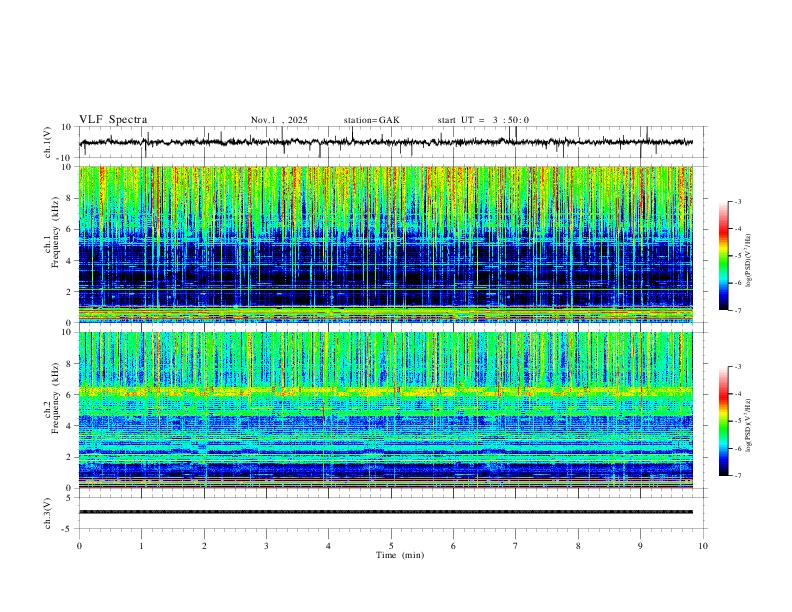Click the ch.1 frequency spectrogram panel

coord(386,244)
